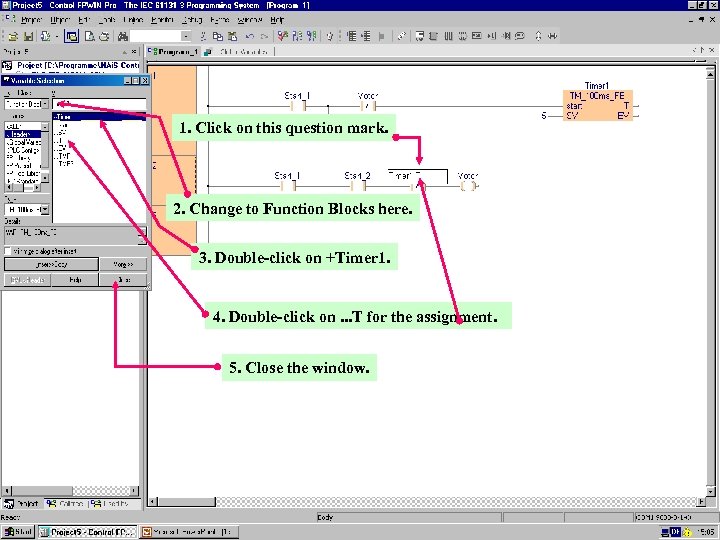Click the Help button in Variable Selection

click(75, 280)
